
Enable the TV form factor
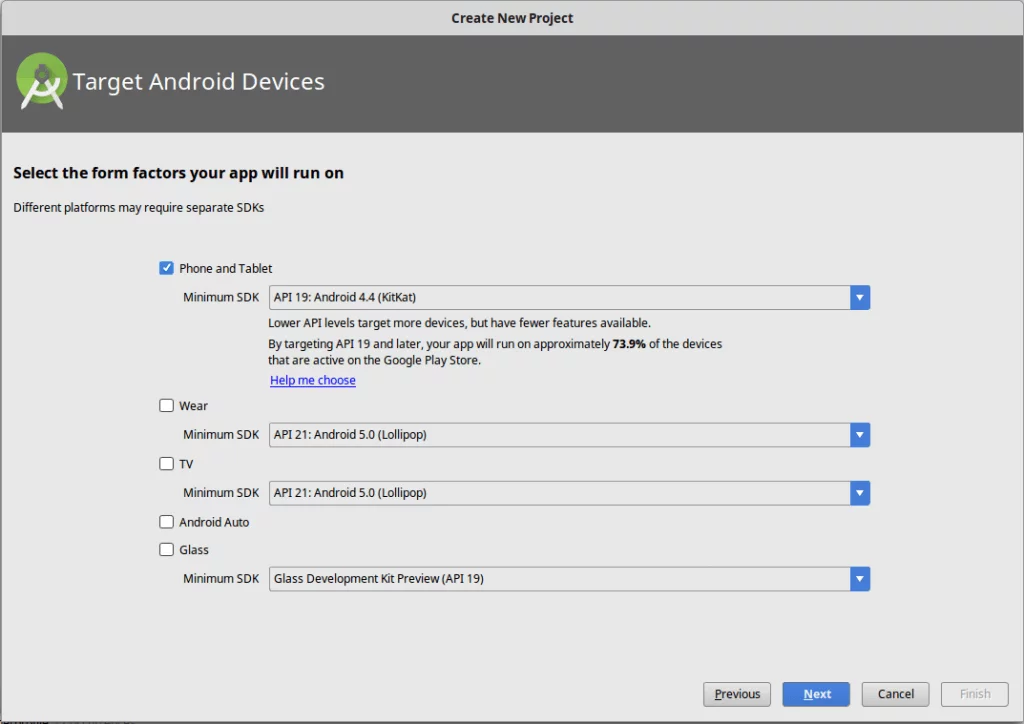[x=166, y=463]
